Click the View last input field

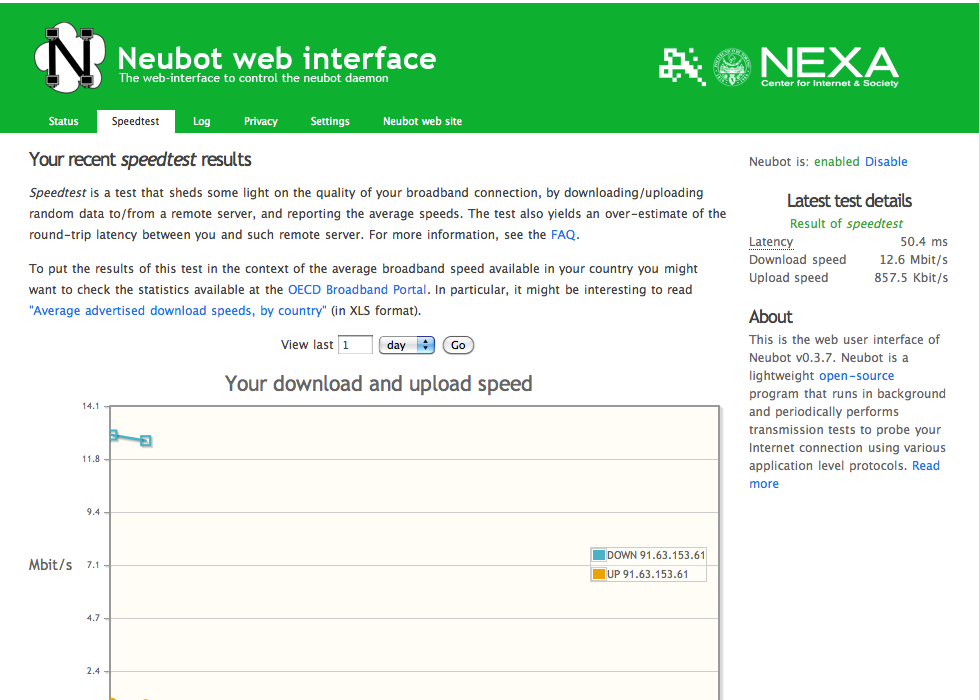tap(355, 344)
